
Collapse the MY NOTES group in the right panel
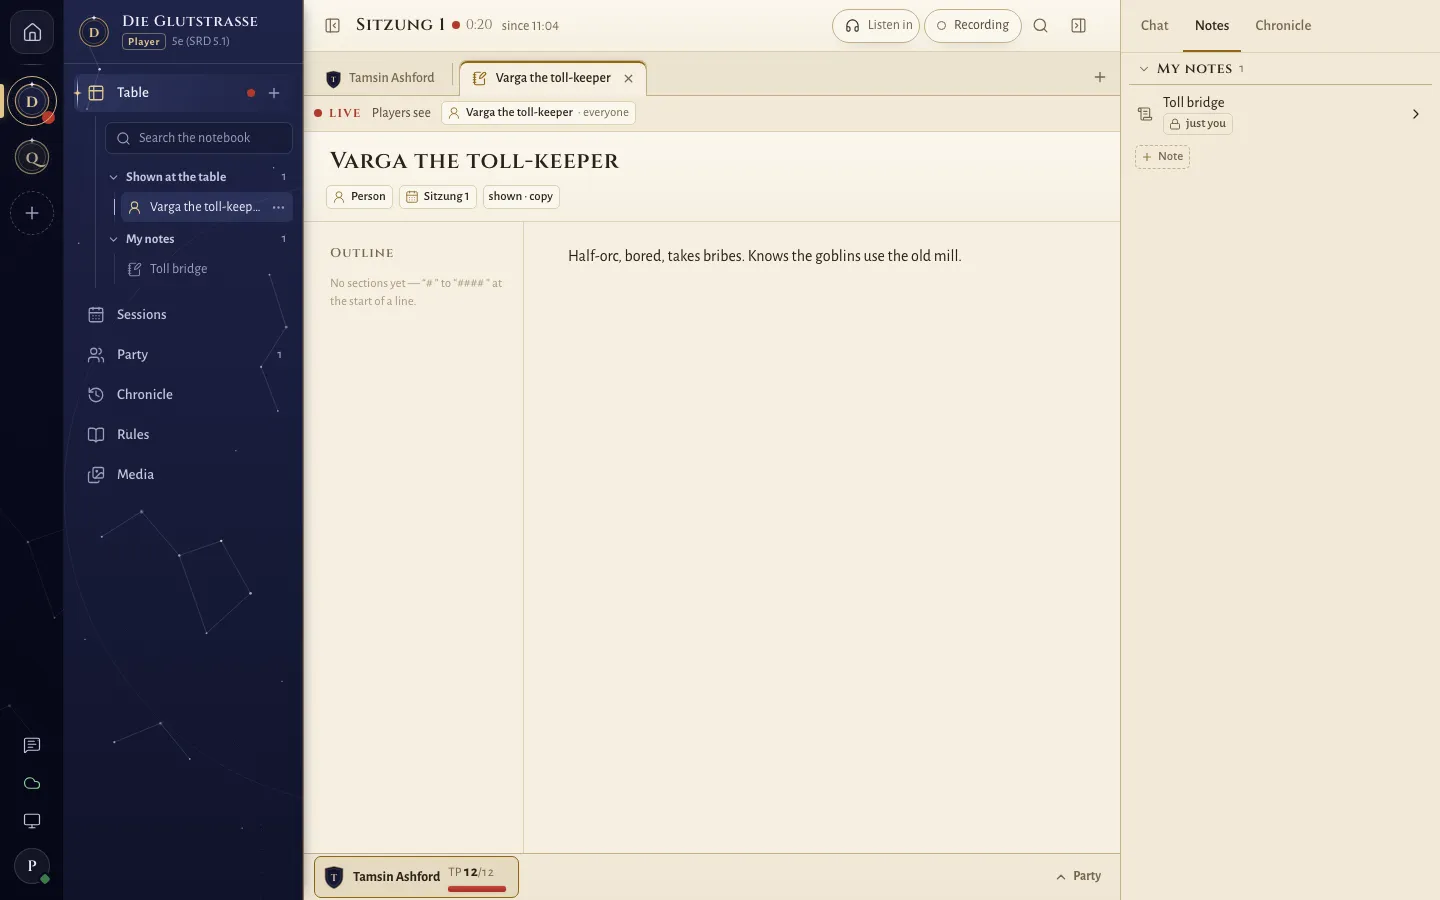tap(1144, 69)
